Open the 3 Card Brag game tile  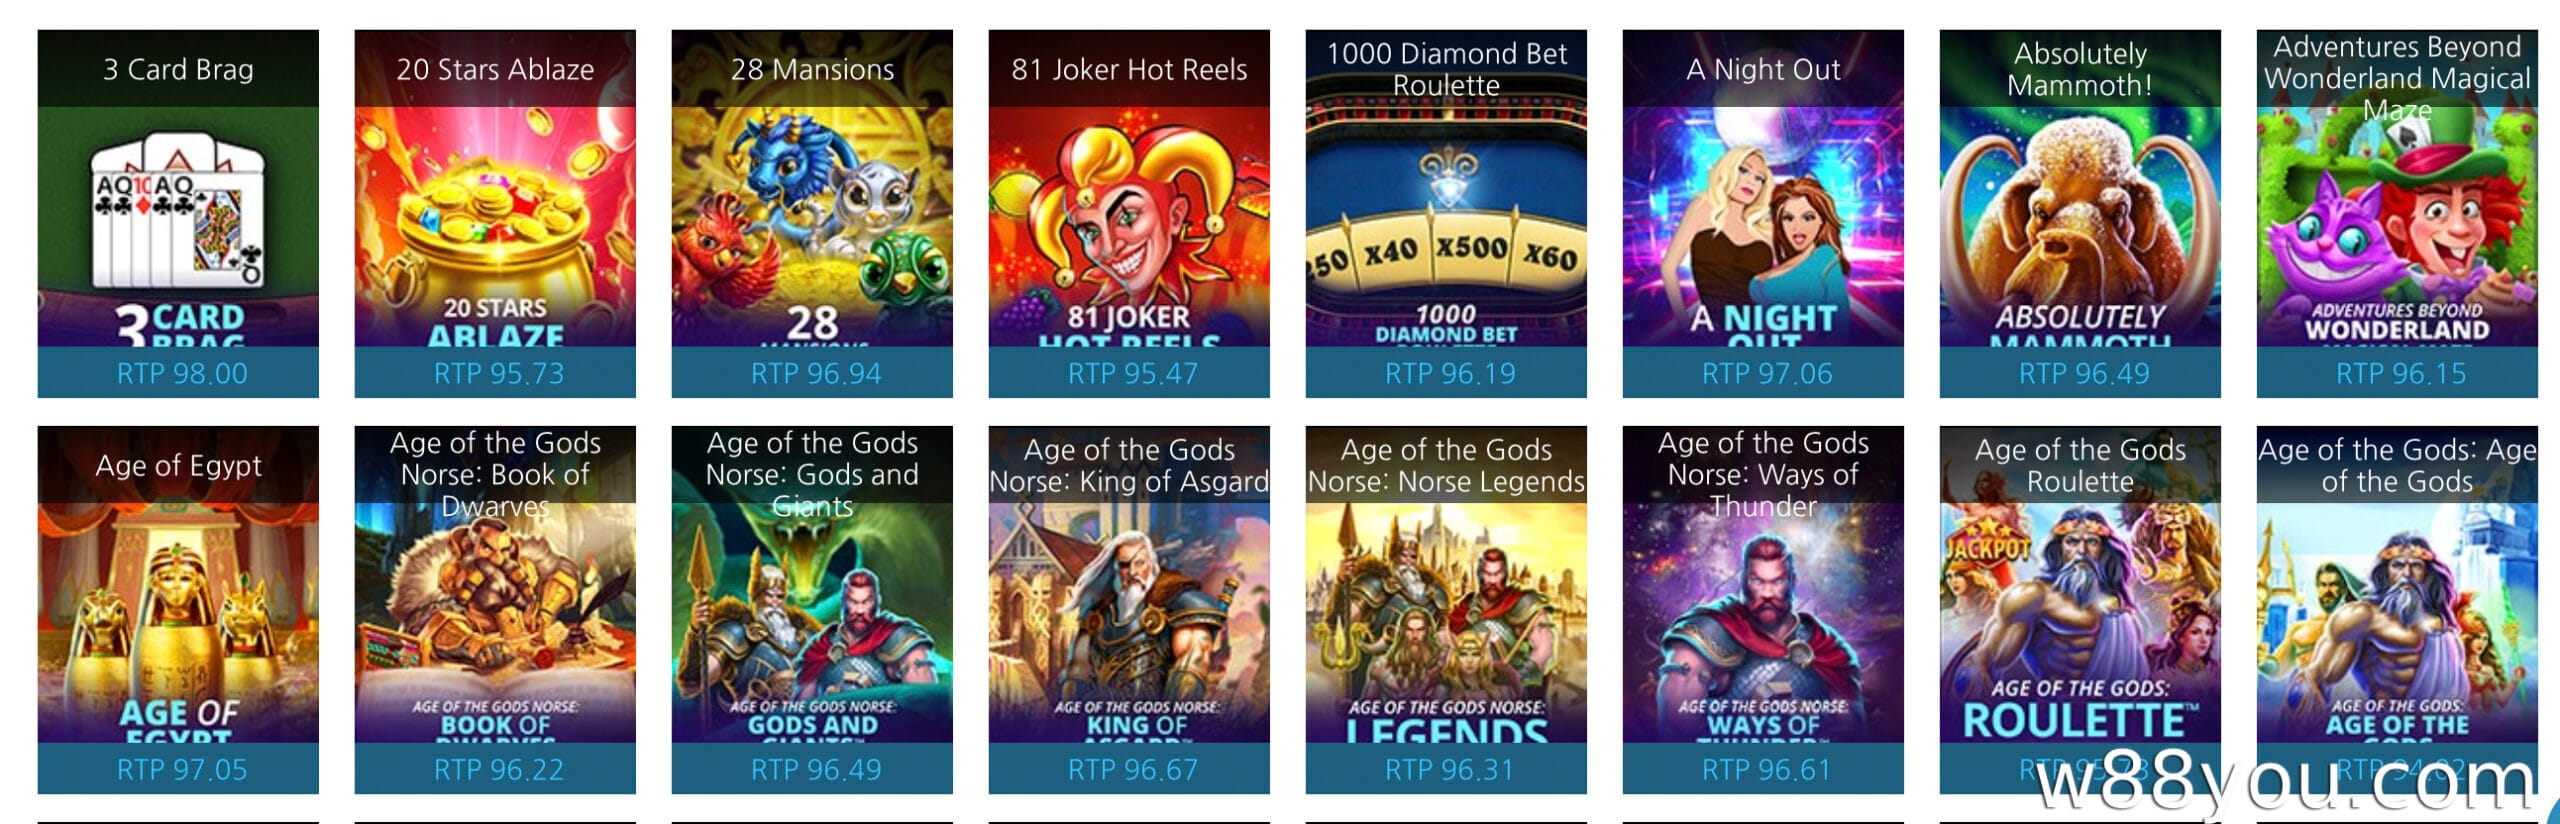click(x=178, y=213)
